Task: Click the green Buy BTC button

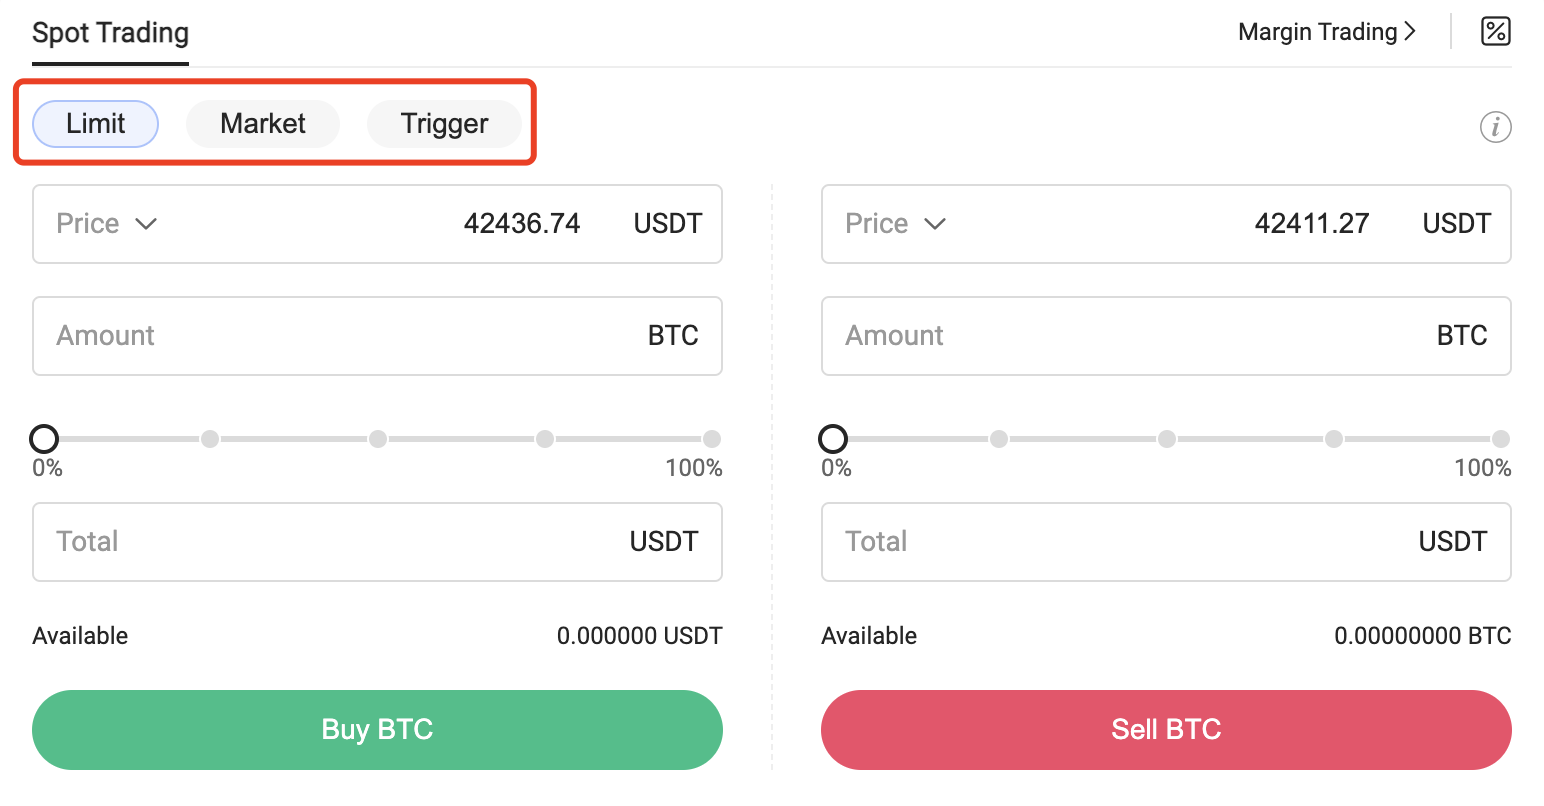Action: (x=377, y=730)
